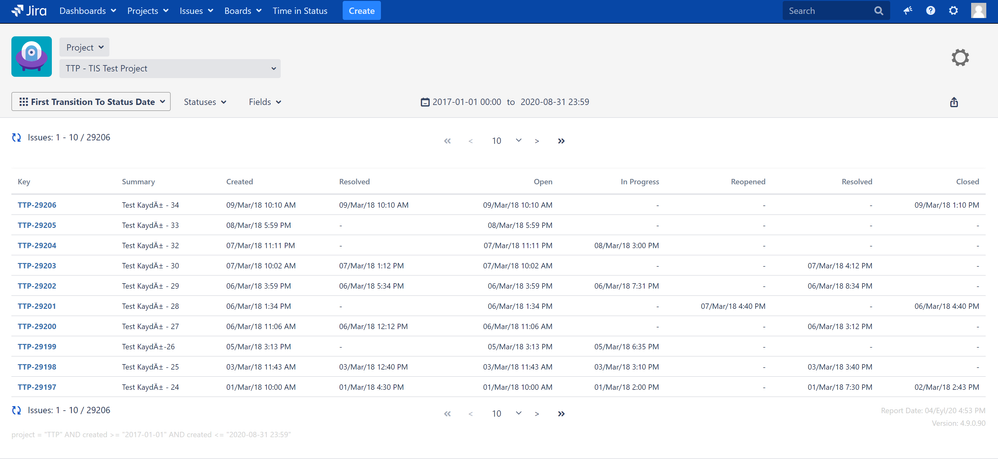This screenshot has width=998, height=459.
Task: Open issue TTP-29203
Action: (37, 265)
